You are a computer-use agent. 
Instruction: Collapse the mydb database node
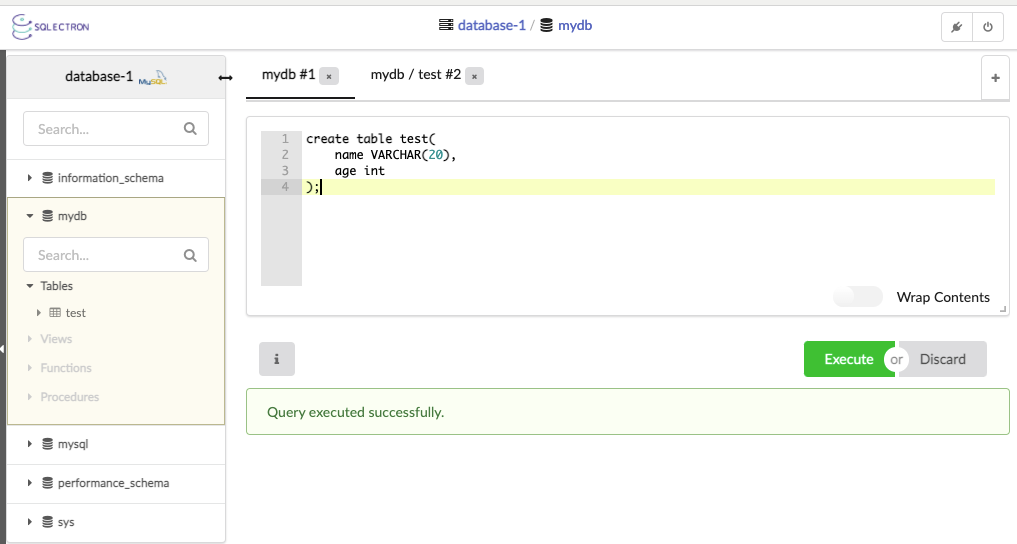pos(30,215)
